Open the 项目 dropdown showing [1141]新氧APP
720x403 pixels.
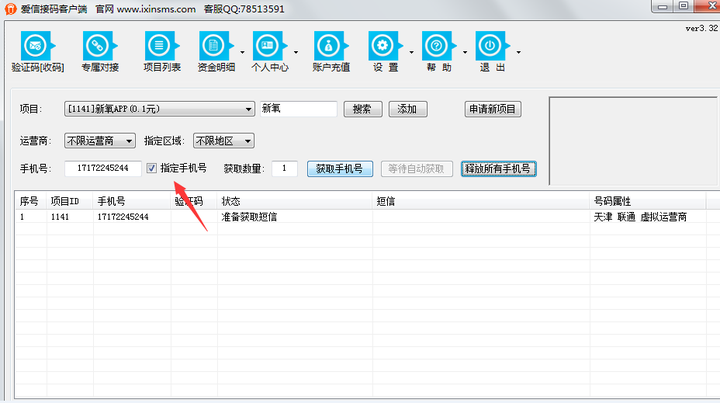159,109
